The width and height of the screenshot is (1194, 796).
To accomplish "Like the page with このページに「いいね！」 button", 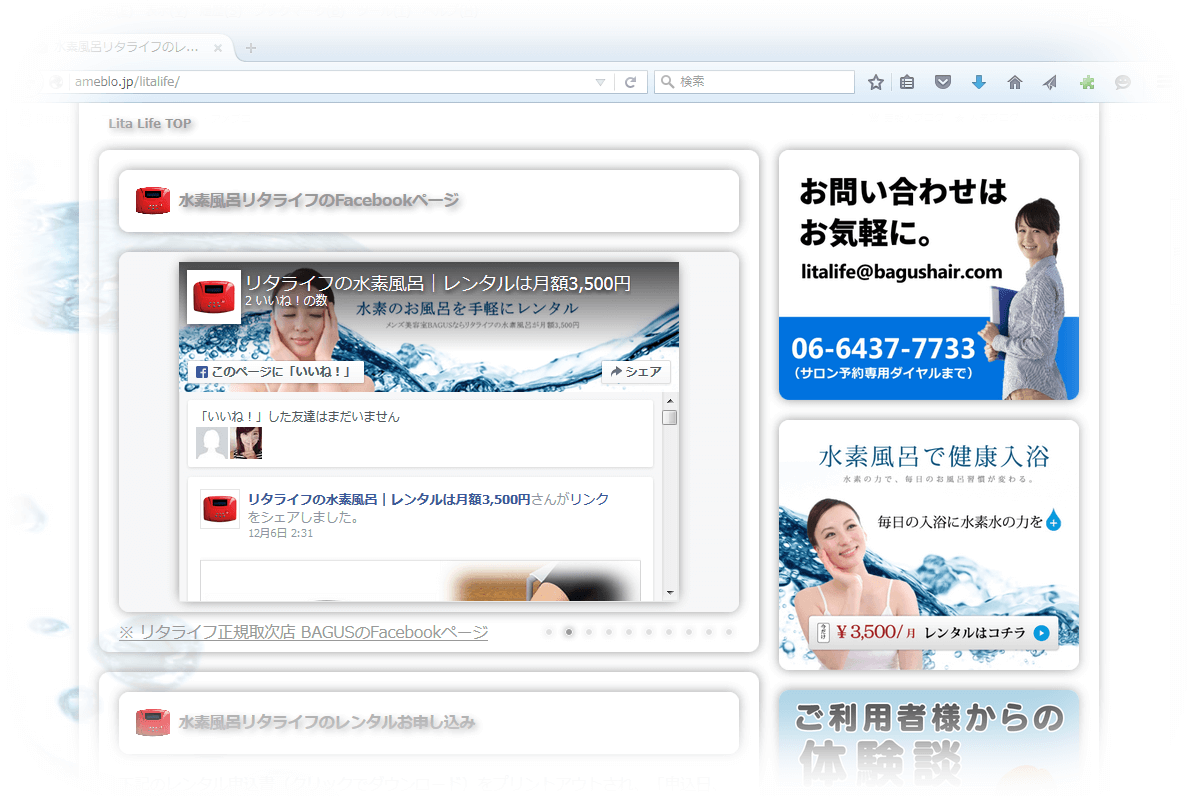I will (x=276, y=372).
